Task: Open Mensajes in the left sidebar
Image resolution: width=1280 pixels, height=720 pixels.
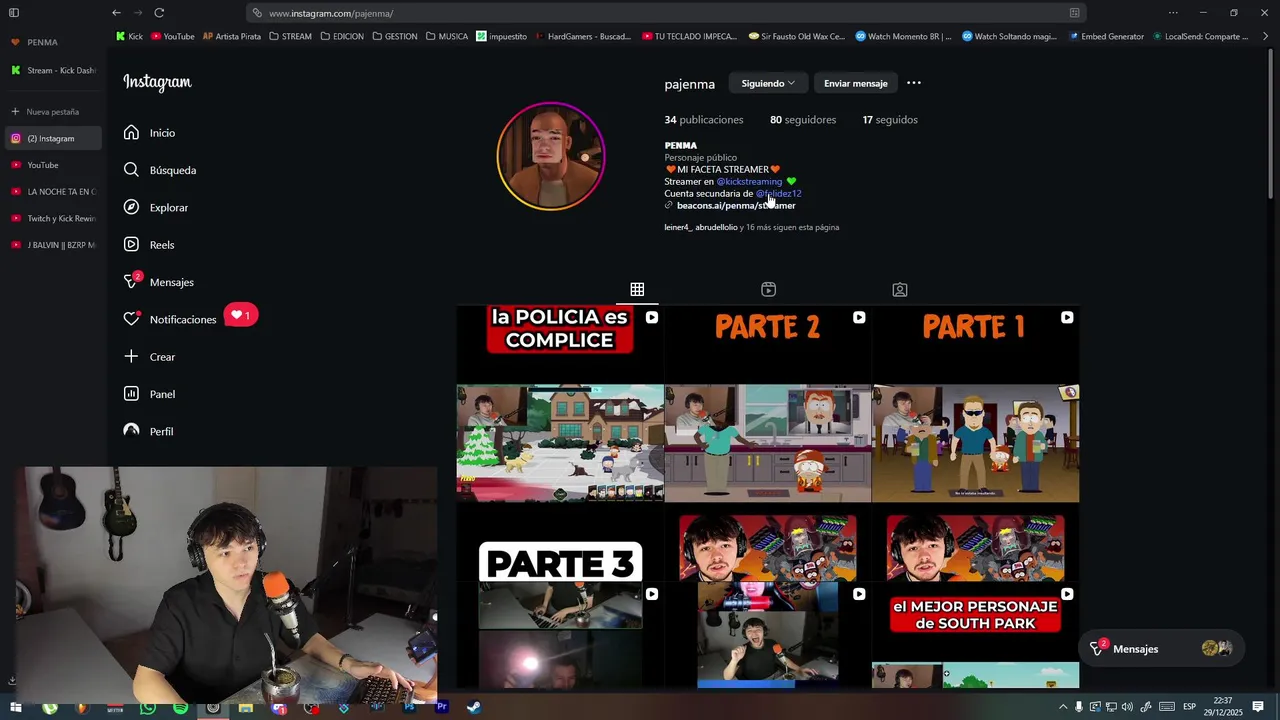Action: point(159,282)
